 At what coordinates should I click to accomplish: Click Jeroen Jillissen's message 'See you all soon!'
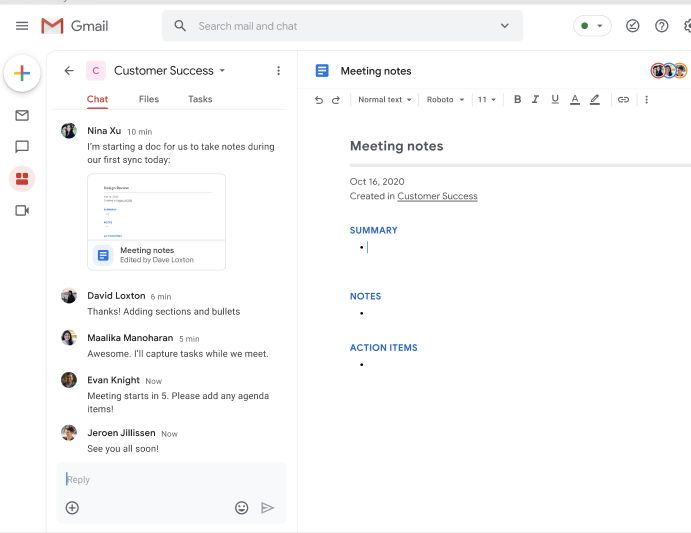pyautogui.click(x=123, y=448)
